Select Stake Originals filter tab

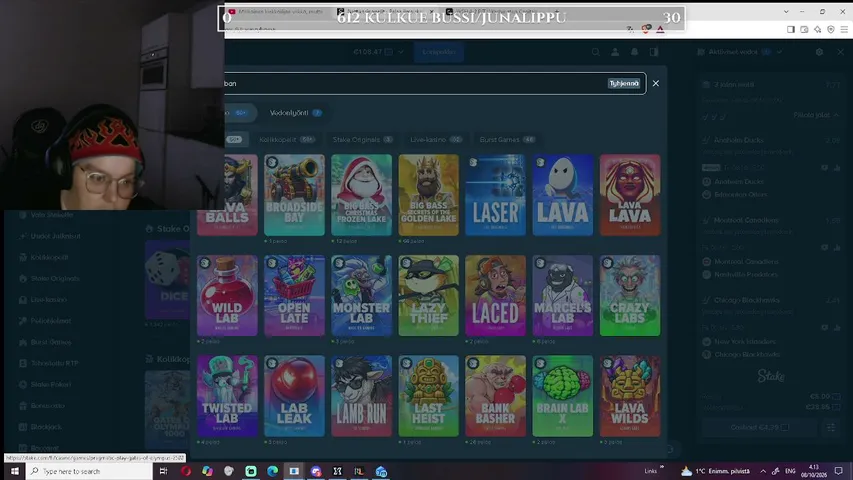click(362, 139)
